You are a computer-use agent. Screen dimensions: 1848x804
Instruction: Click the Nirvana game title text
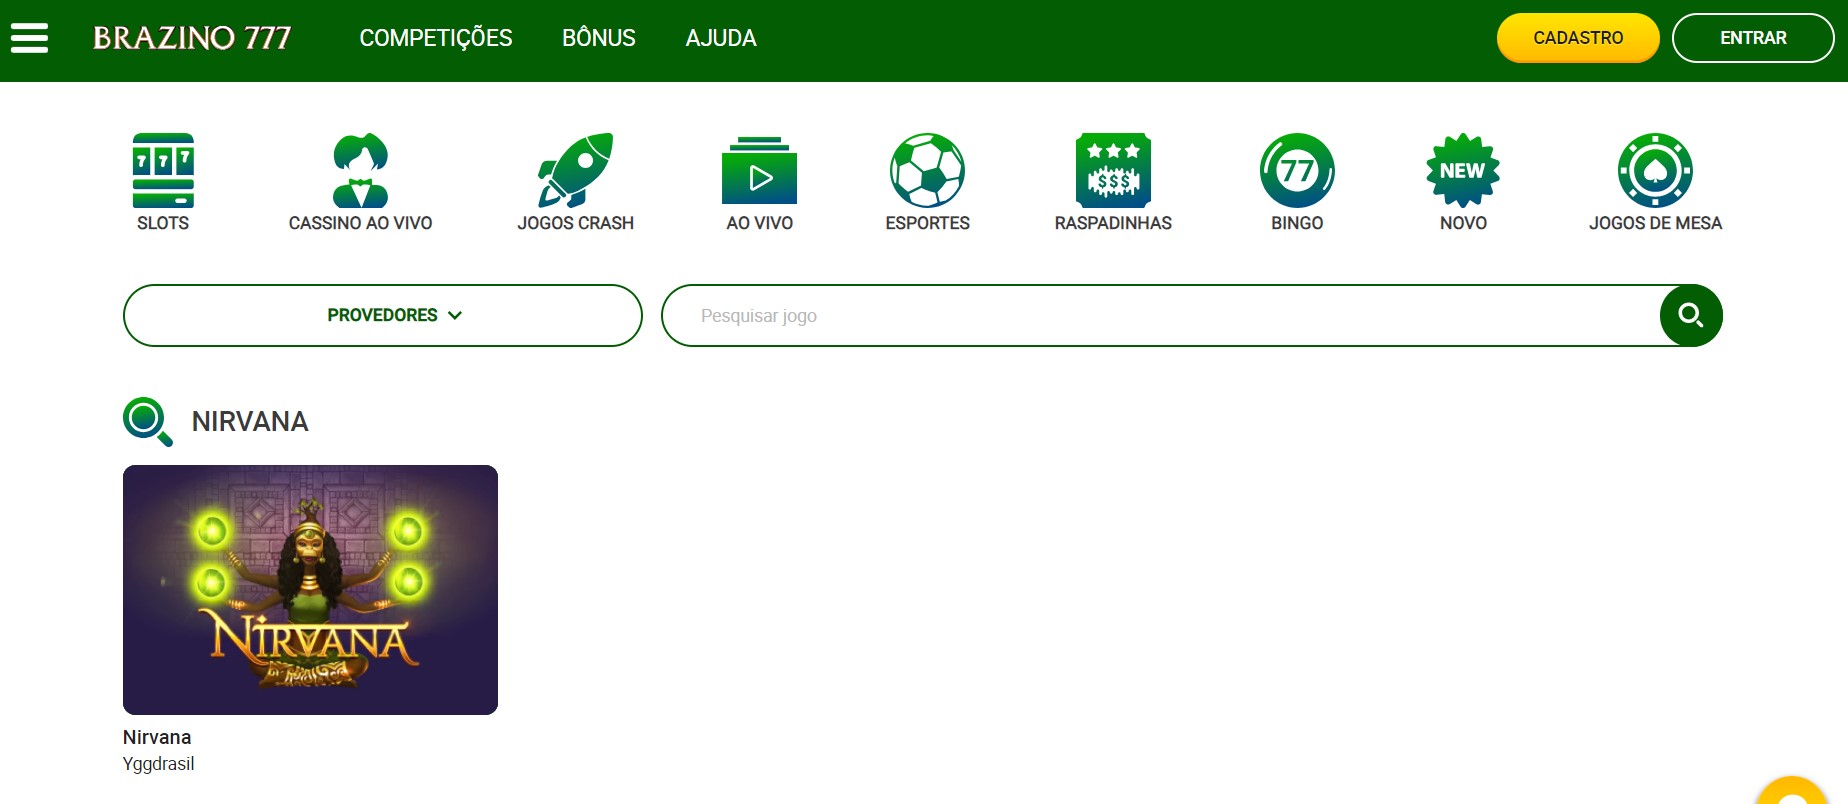(x=157, y=737)
